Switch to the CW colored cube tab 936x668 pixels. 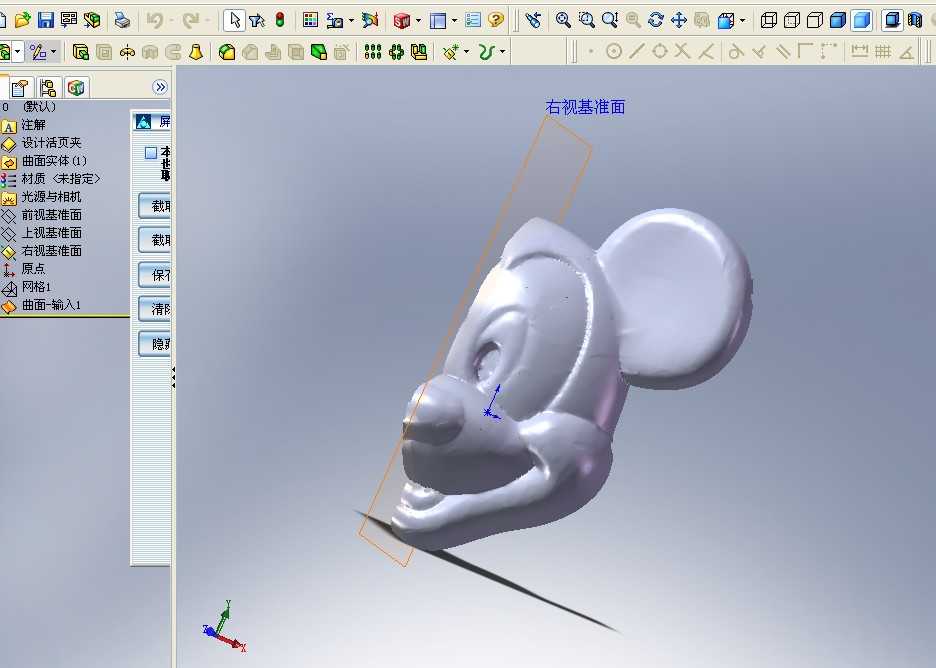click(x=76, y=88)
